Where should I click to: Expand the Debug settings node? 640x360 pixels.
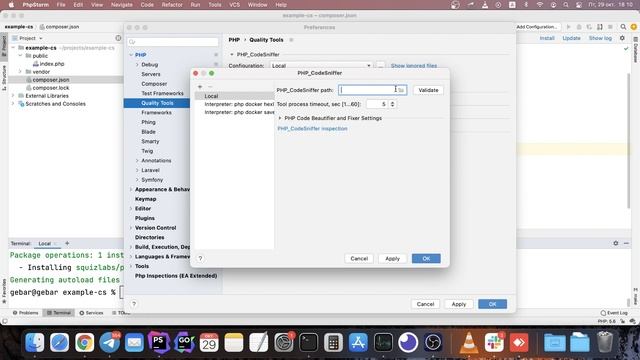(x=137, y=64)
